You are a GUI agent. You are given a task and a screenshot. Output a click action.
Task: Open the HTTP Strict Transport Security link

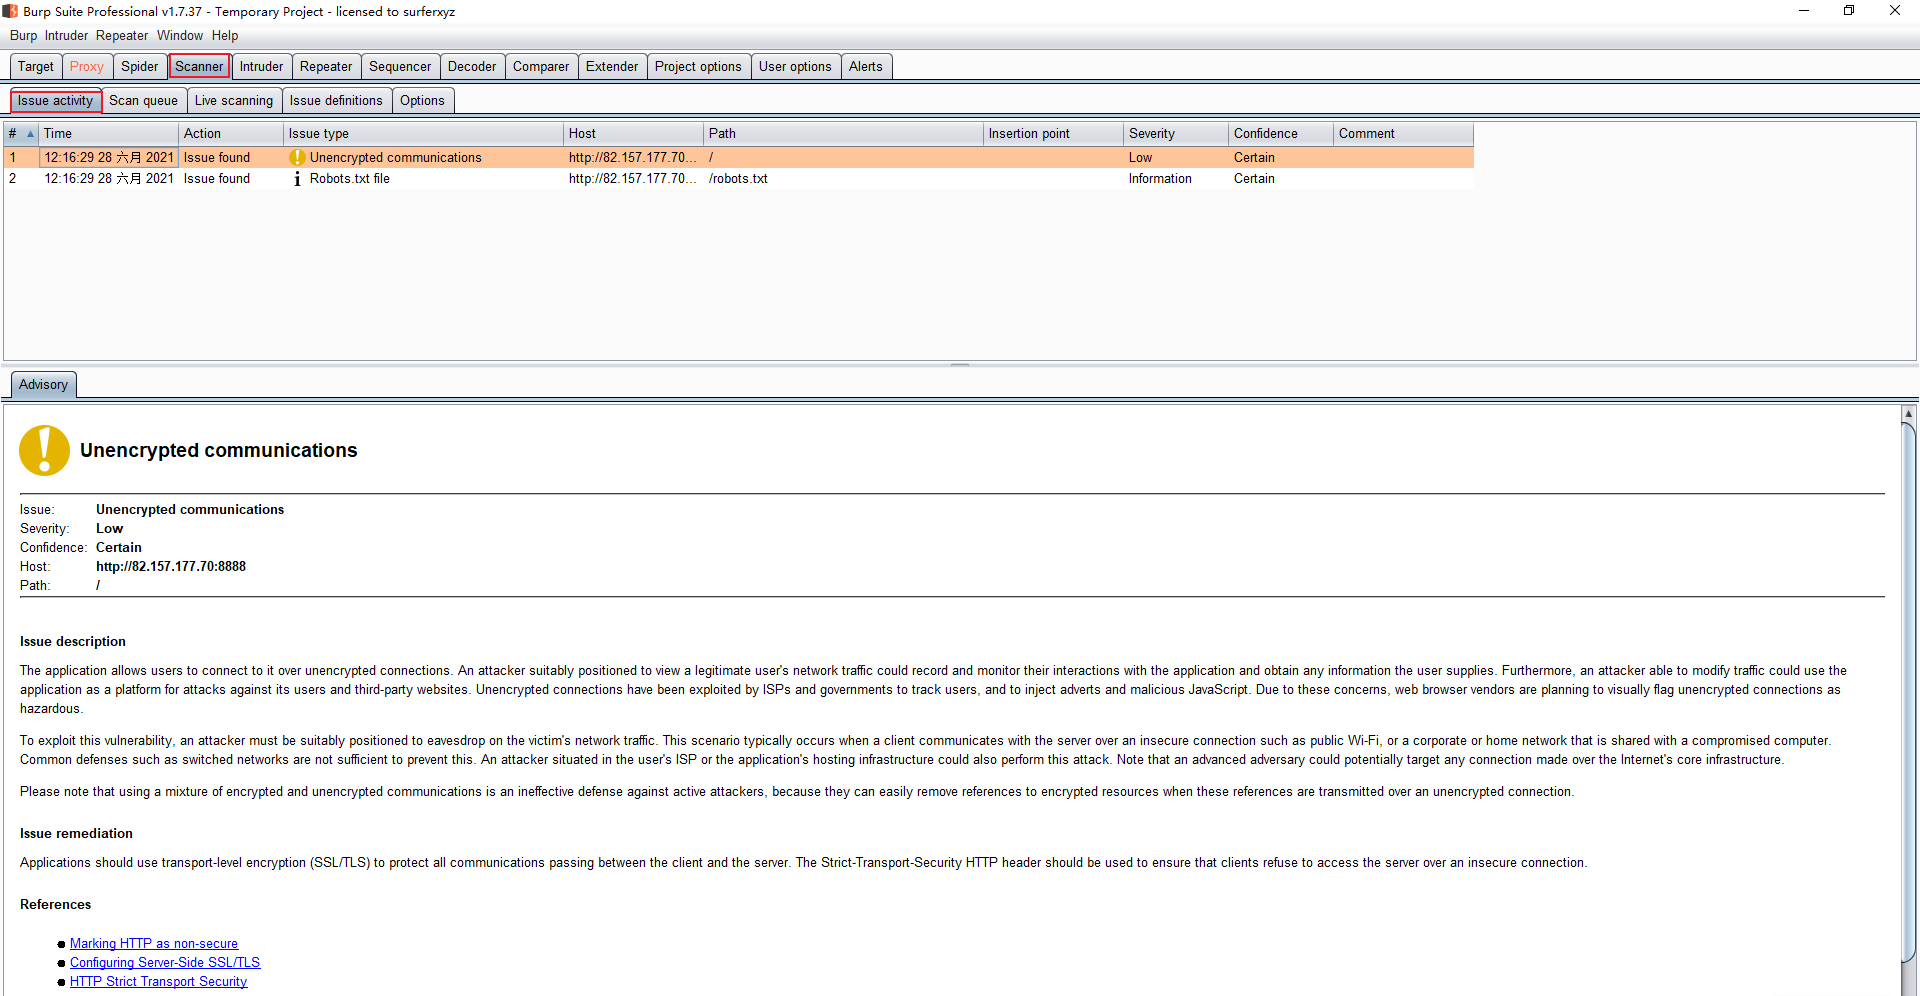click(x=158, y=982)
